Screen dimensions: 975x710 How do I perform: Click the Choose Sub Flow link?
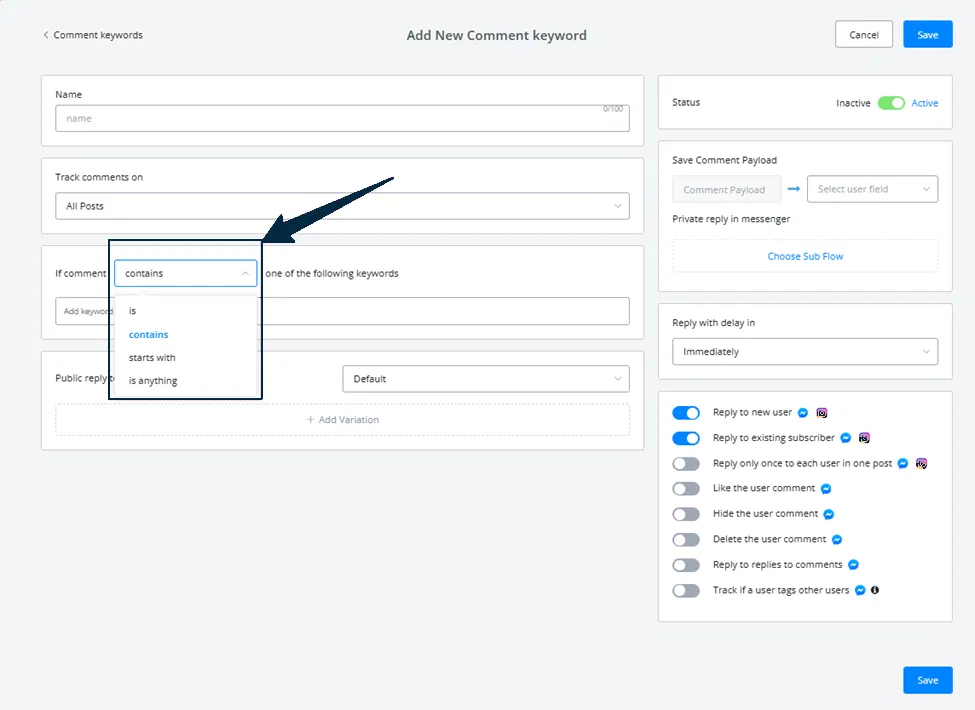pos(805,256)
